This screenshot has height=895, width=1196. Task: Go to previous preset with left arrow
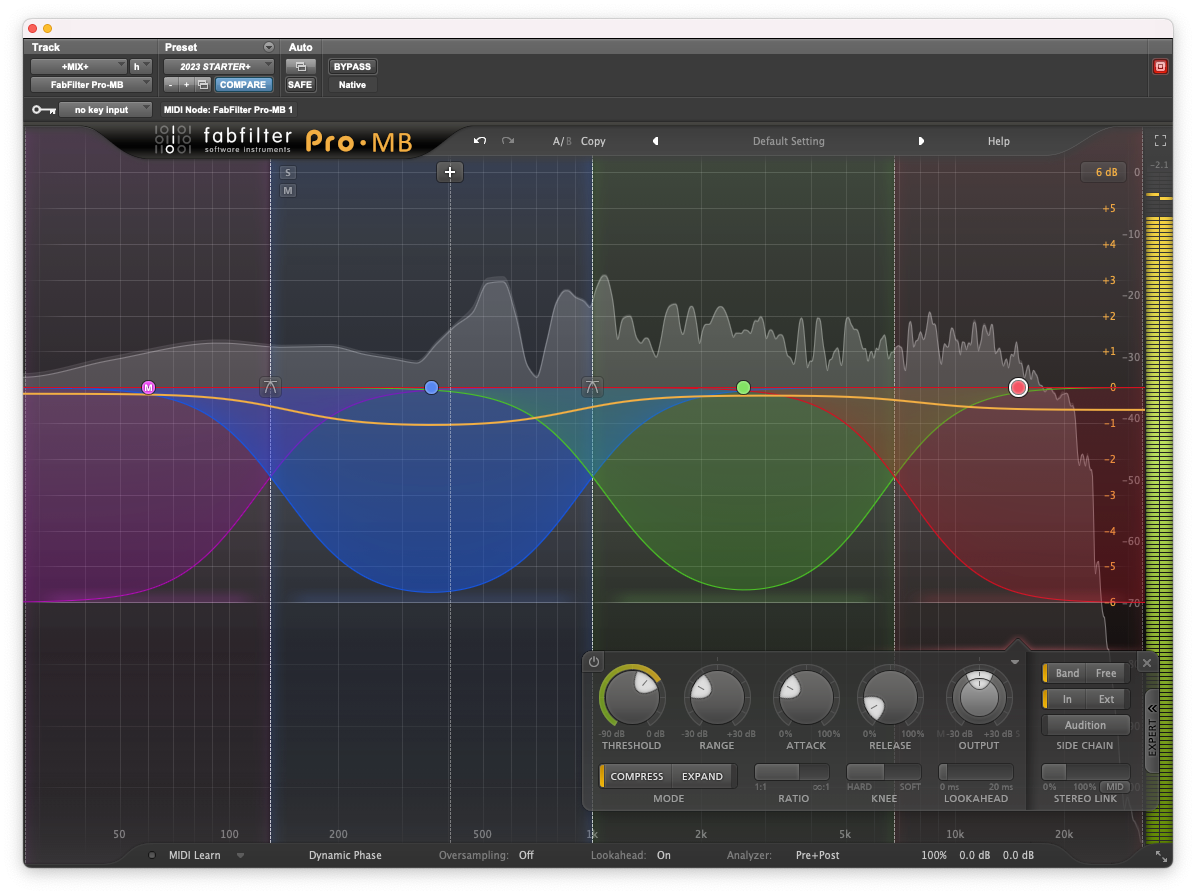pyautogui.click(x=655, y=141)
